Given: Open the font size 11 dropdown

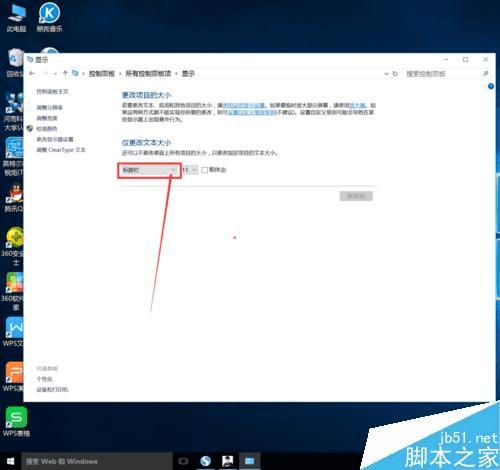Looking at the screenshot, I should click(x=190, y=170).
